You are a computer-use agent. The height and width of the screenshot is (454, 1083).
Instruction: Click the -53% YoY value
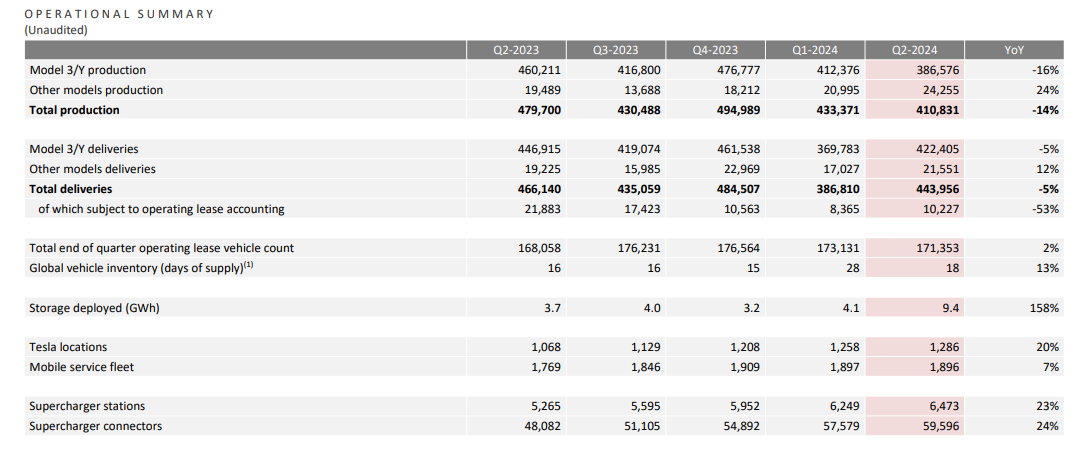click(x=1047, y=209)
